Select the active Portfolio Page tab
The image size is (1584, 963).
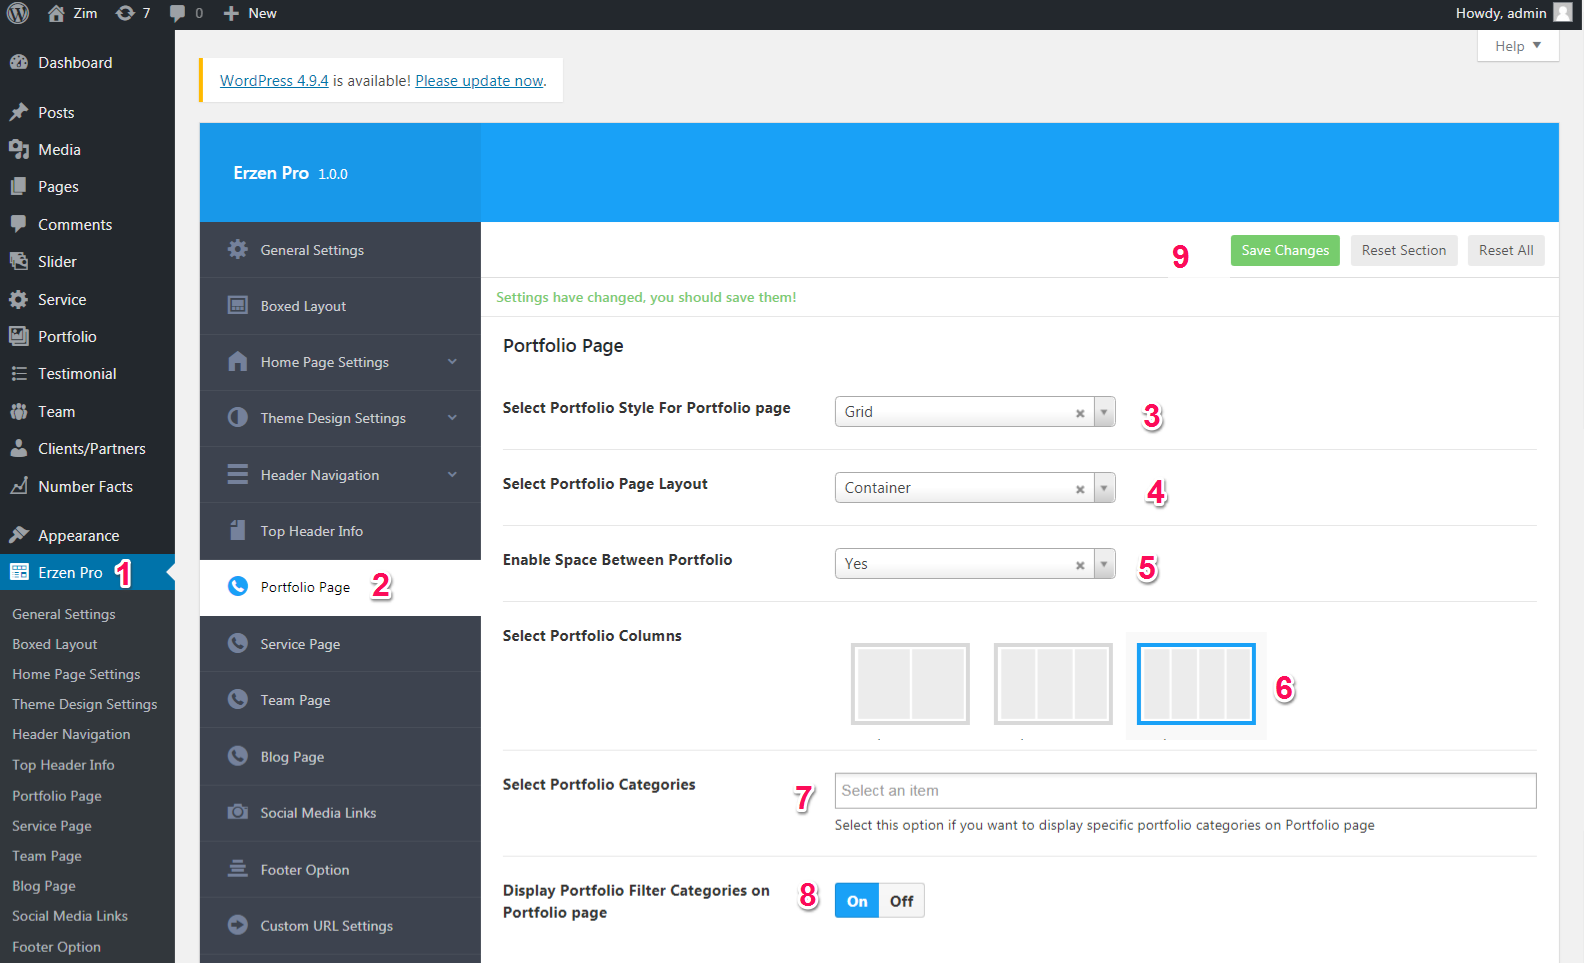340,587
